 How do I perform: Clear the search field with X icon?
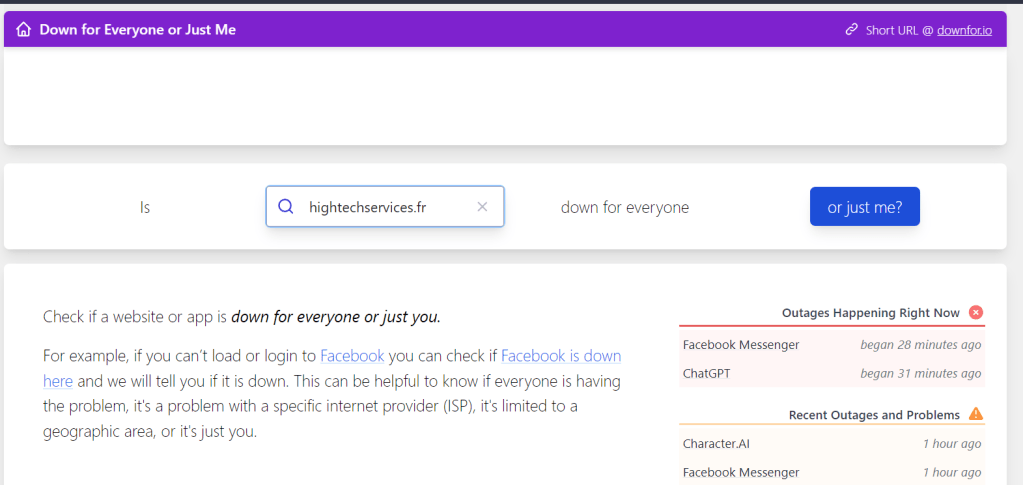tap(482, 207)
